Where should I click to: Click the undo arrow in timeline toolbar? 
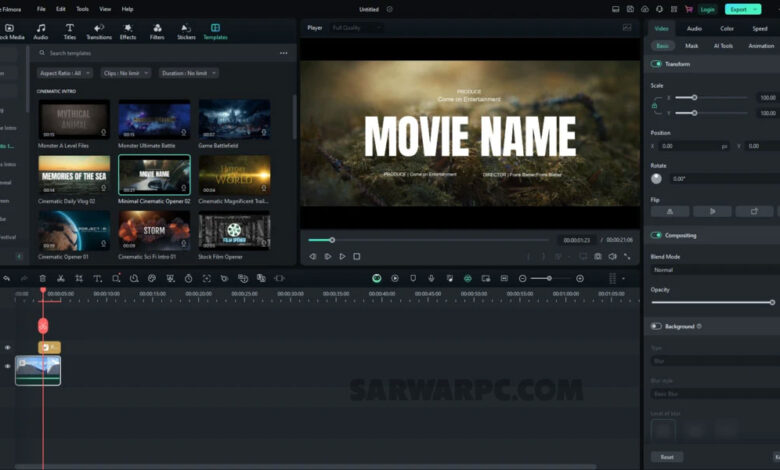[x=6, y=279]
